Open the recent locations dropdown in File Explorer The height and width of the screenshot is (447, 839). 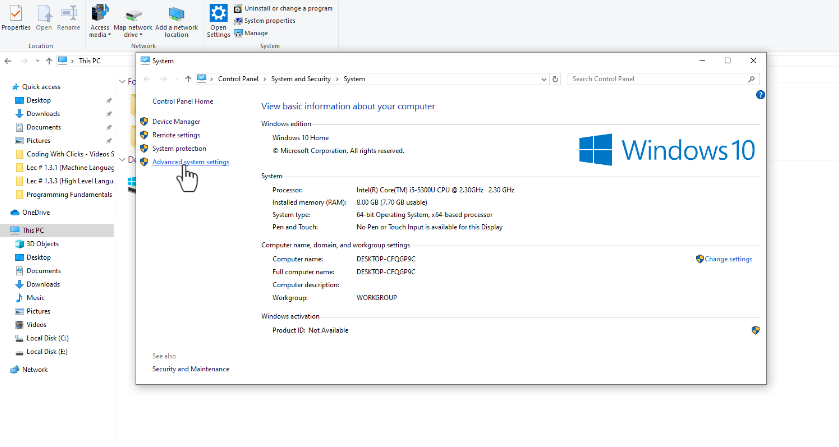(37, 61)
